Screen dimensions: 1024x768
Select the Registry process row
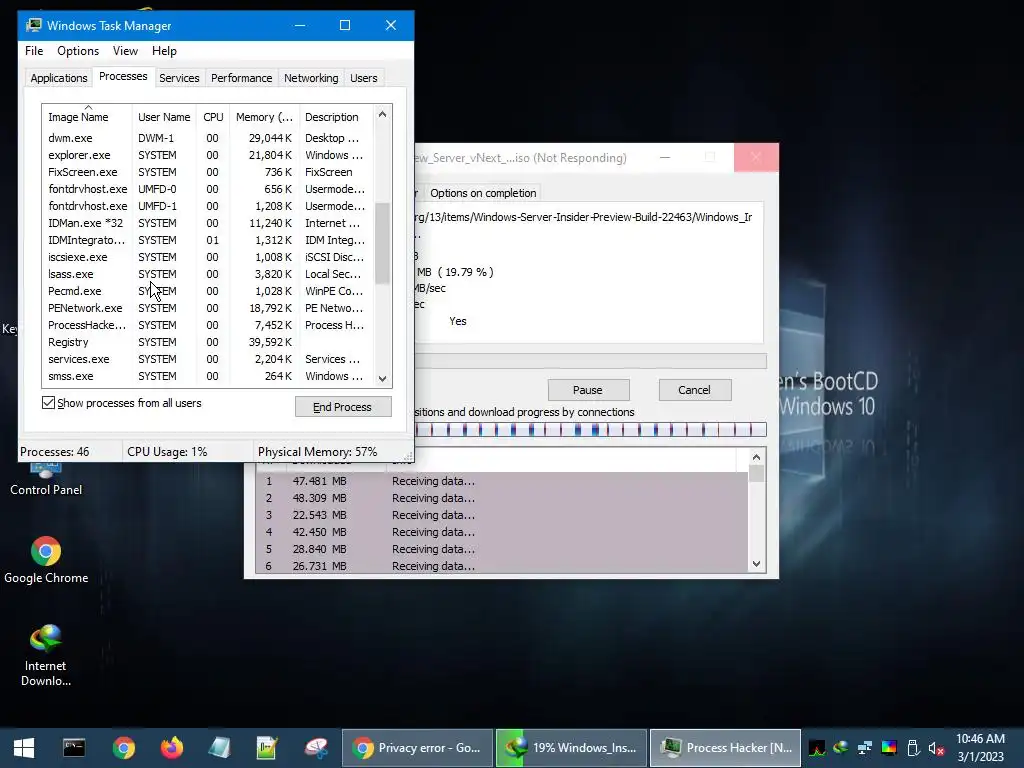(x=208, y=342)
